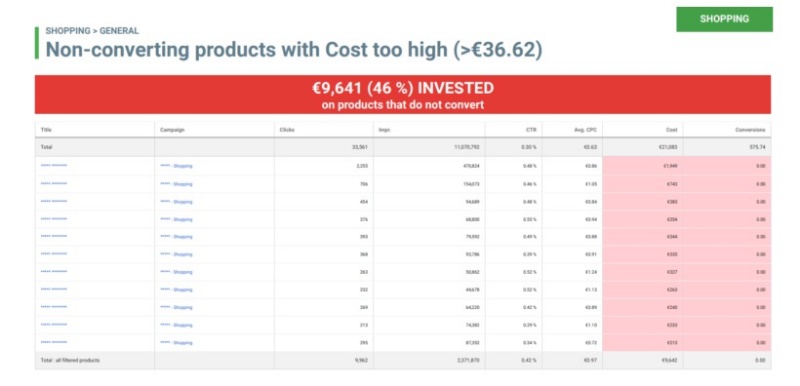
Task: Open product title link in the 2,255 clicks row
Action: pos(54,165)
